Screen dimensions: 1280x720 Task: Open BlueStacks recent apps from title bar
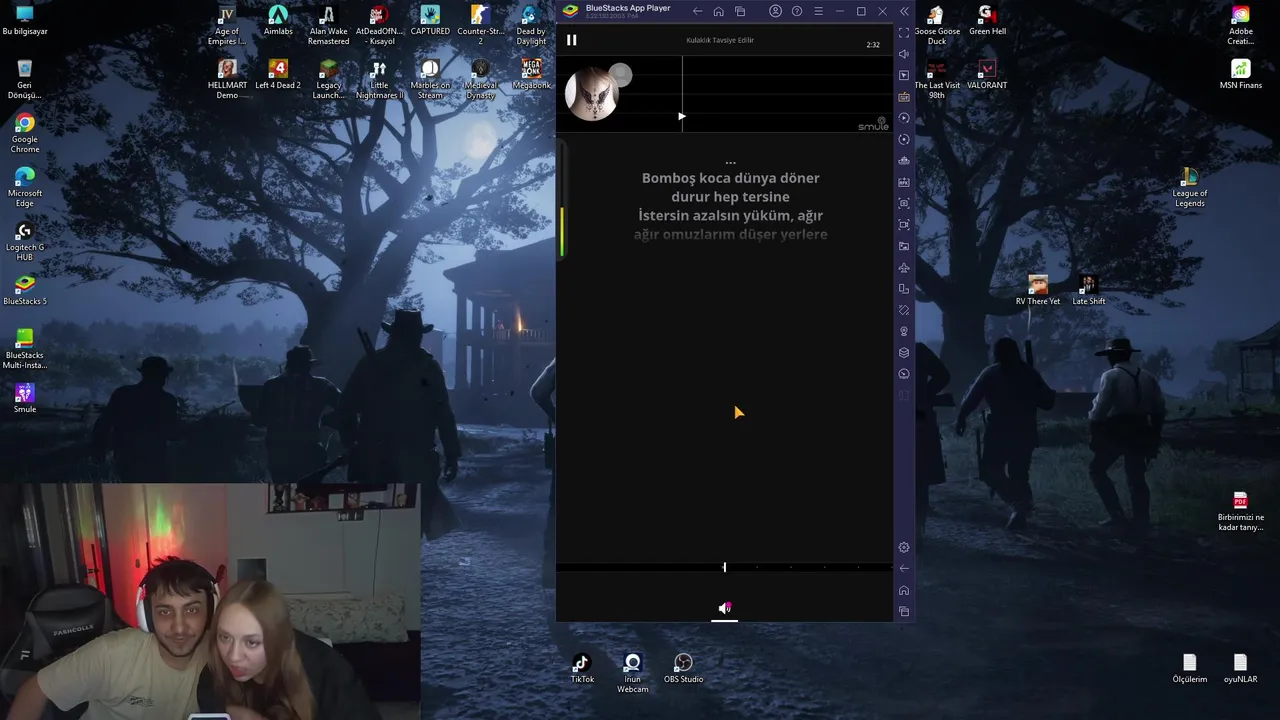(740, 11)
